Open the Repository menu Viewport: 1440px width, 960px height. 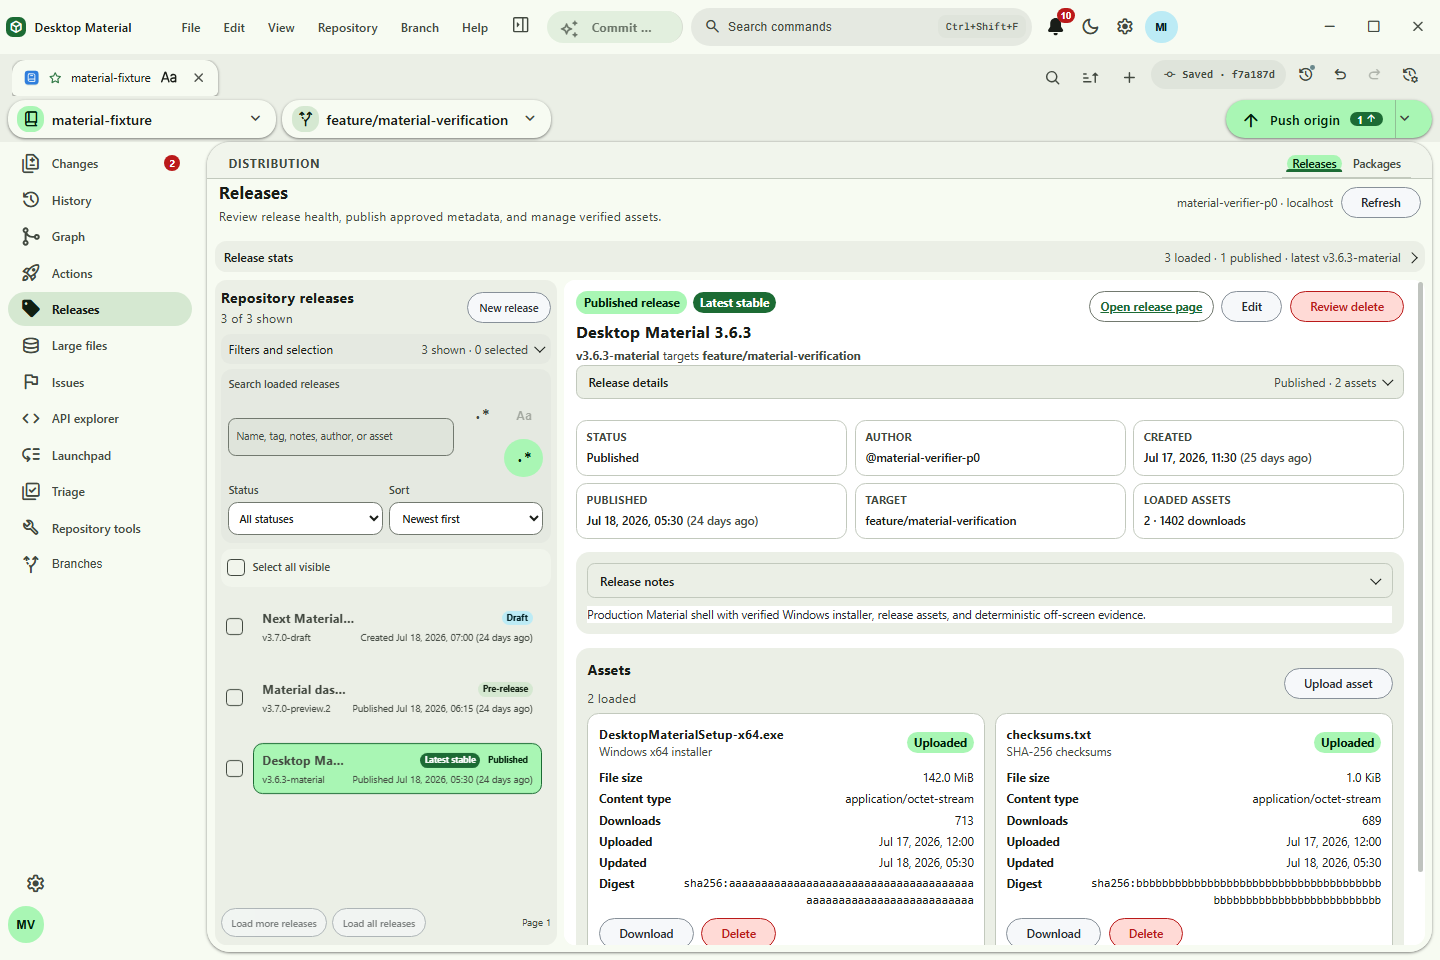(x=347, y=28)
